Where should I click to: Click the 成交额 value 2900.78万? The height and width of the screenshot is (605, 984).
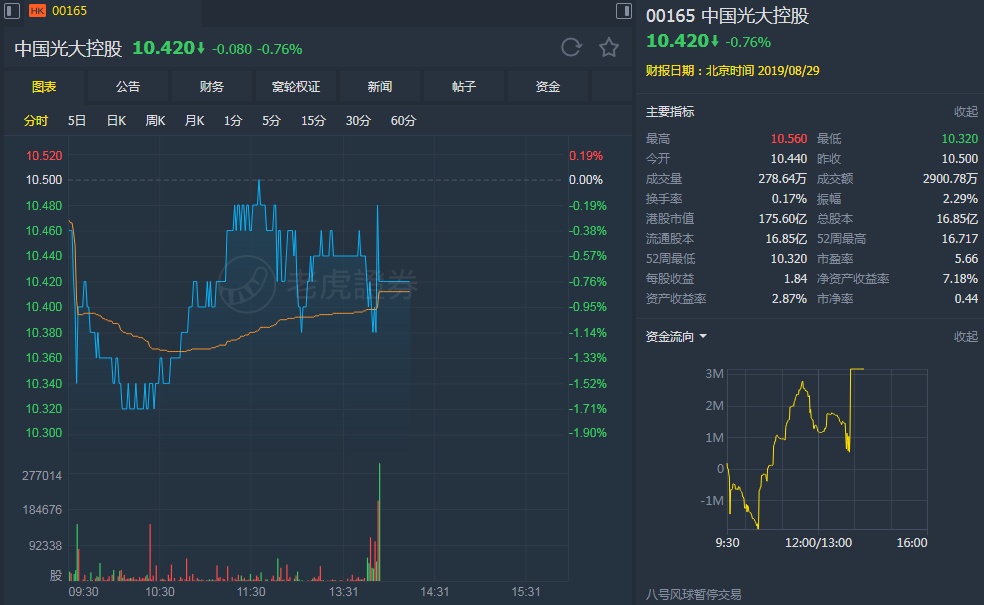coord(950,179)
